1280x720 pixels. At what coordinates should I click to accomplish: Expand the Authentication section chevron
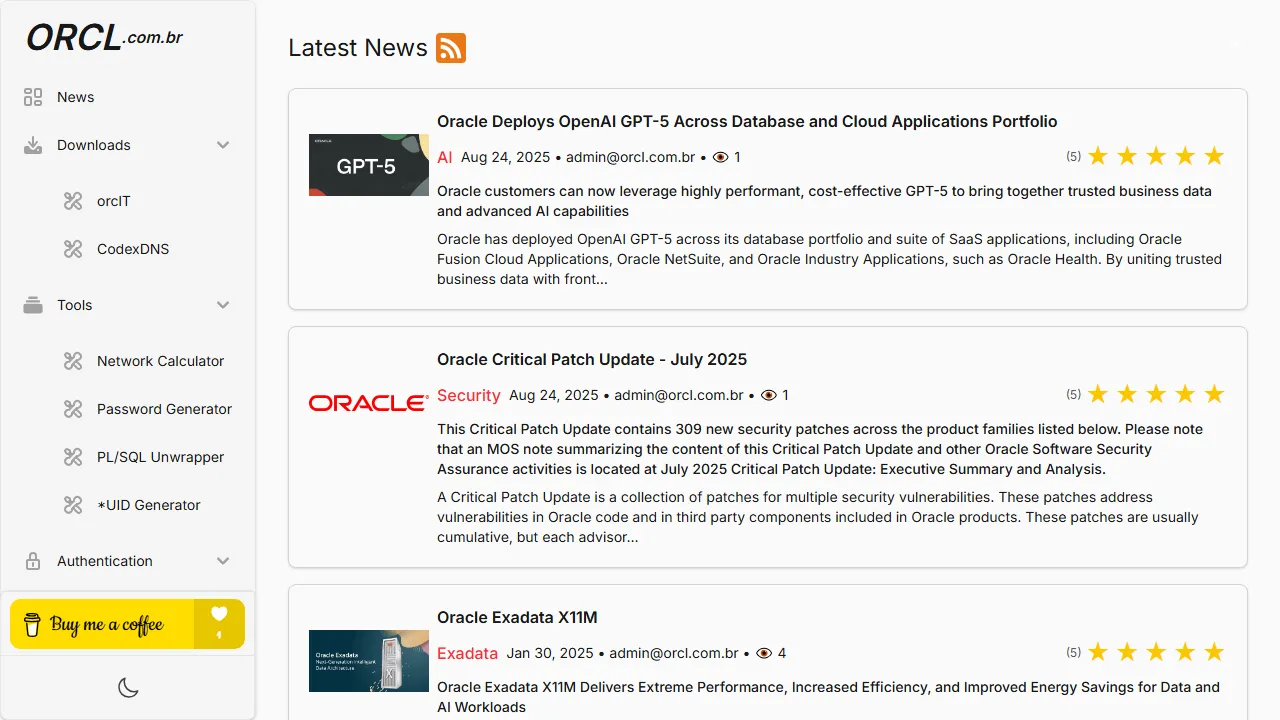(222, 561)
